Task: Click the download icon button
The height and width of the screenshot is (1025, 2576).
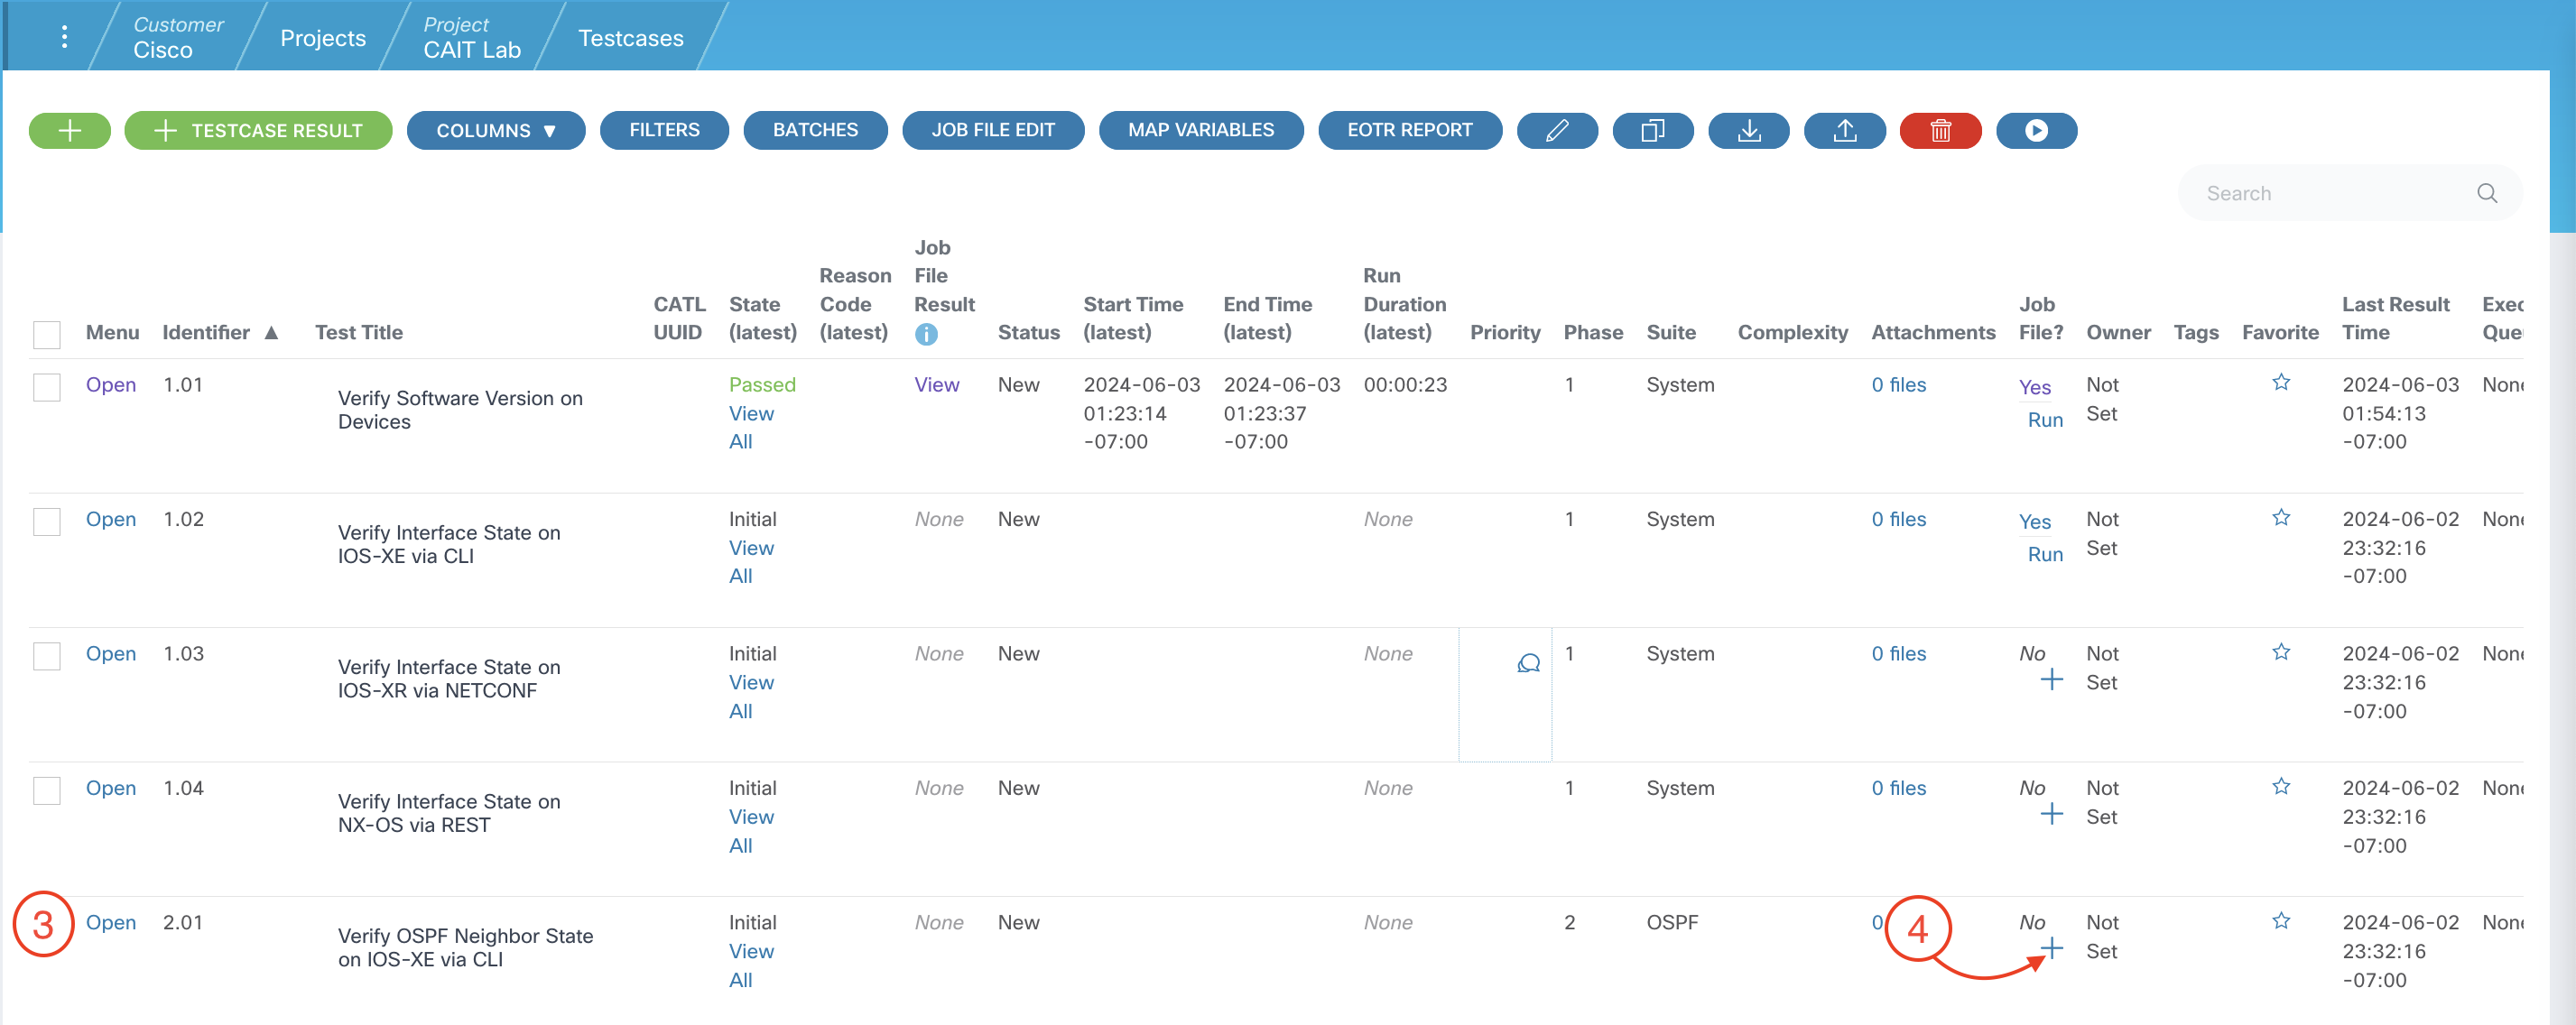Action: tap(1748, 130)
